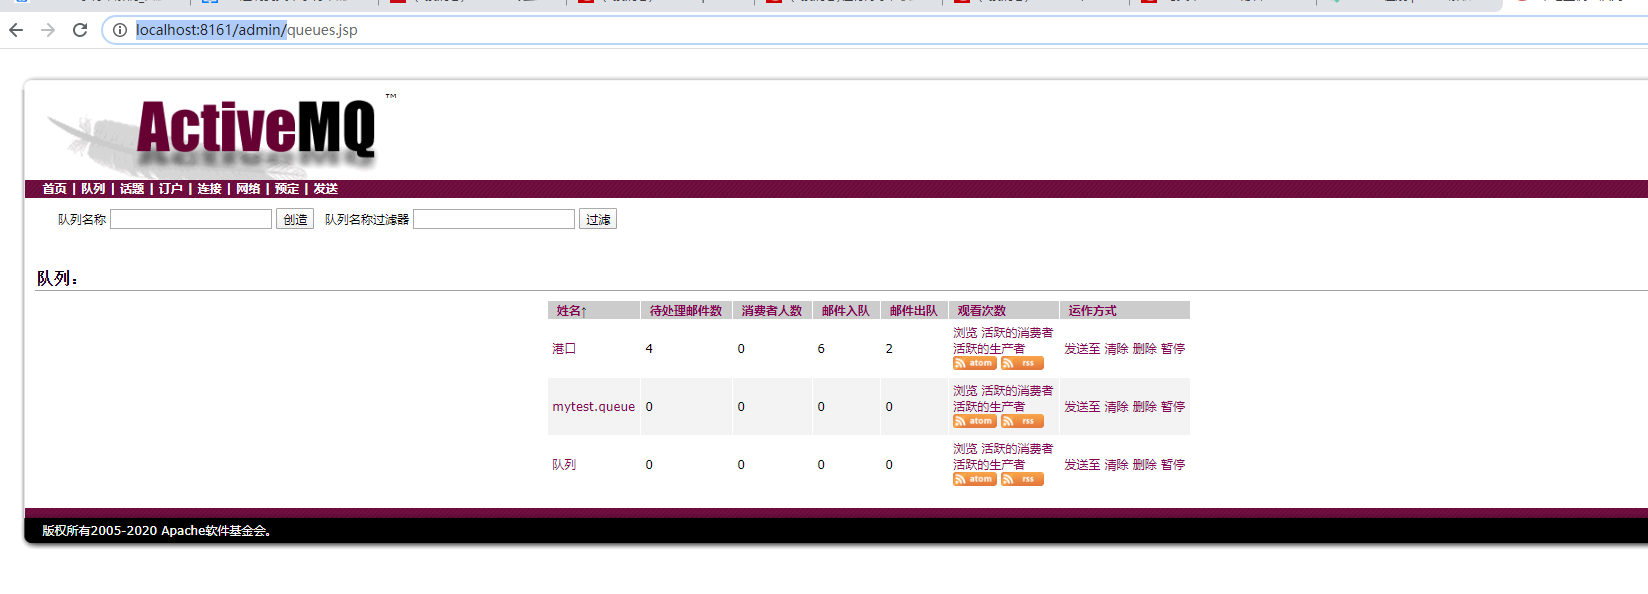Open atom feed for 港口 queue
This screenshot has width=1648, height=594.
pos(975,363)
